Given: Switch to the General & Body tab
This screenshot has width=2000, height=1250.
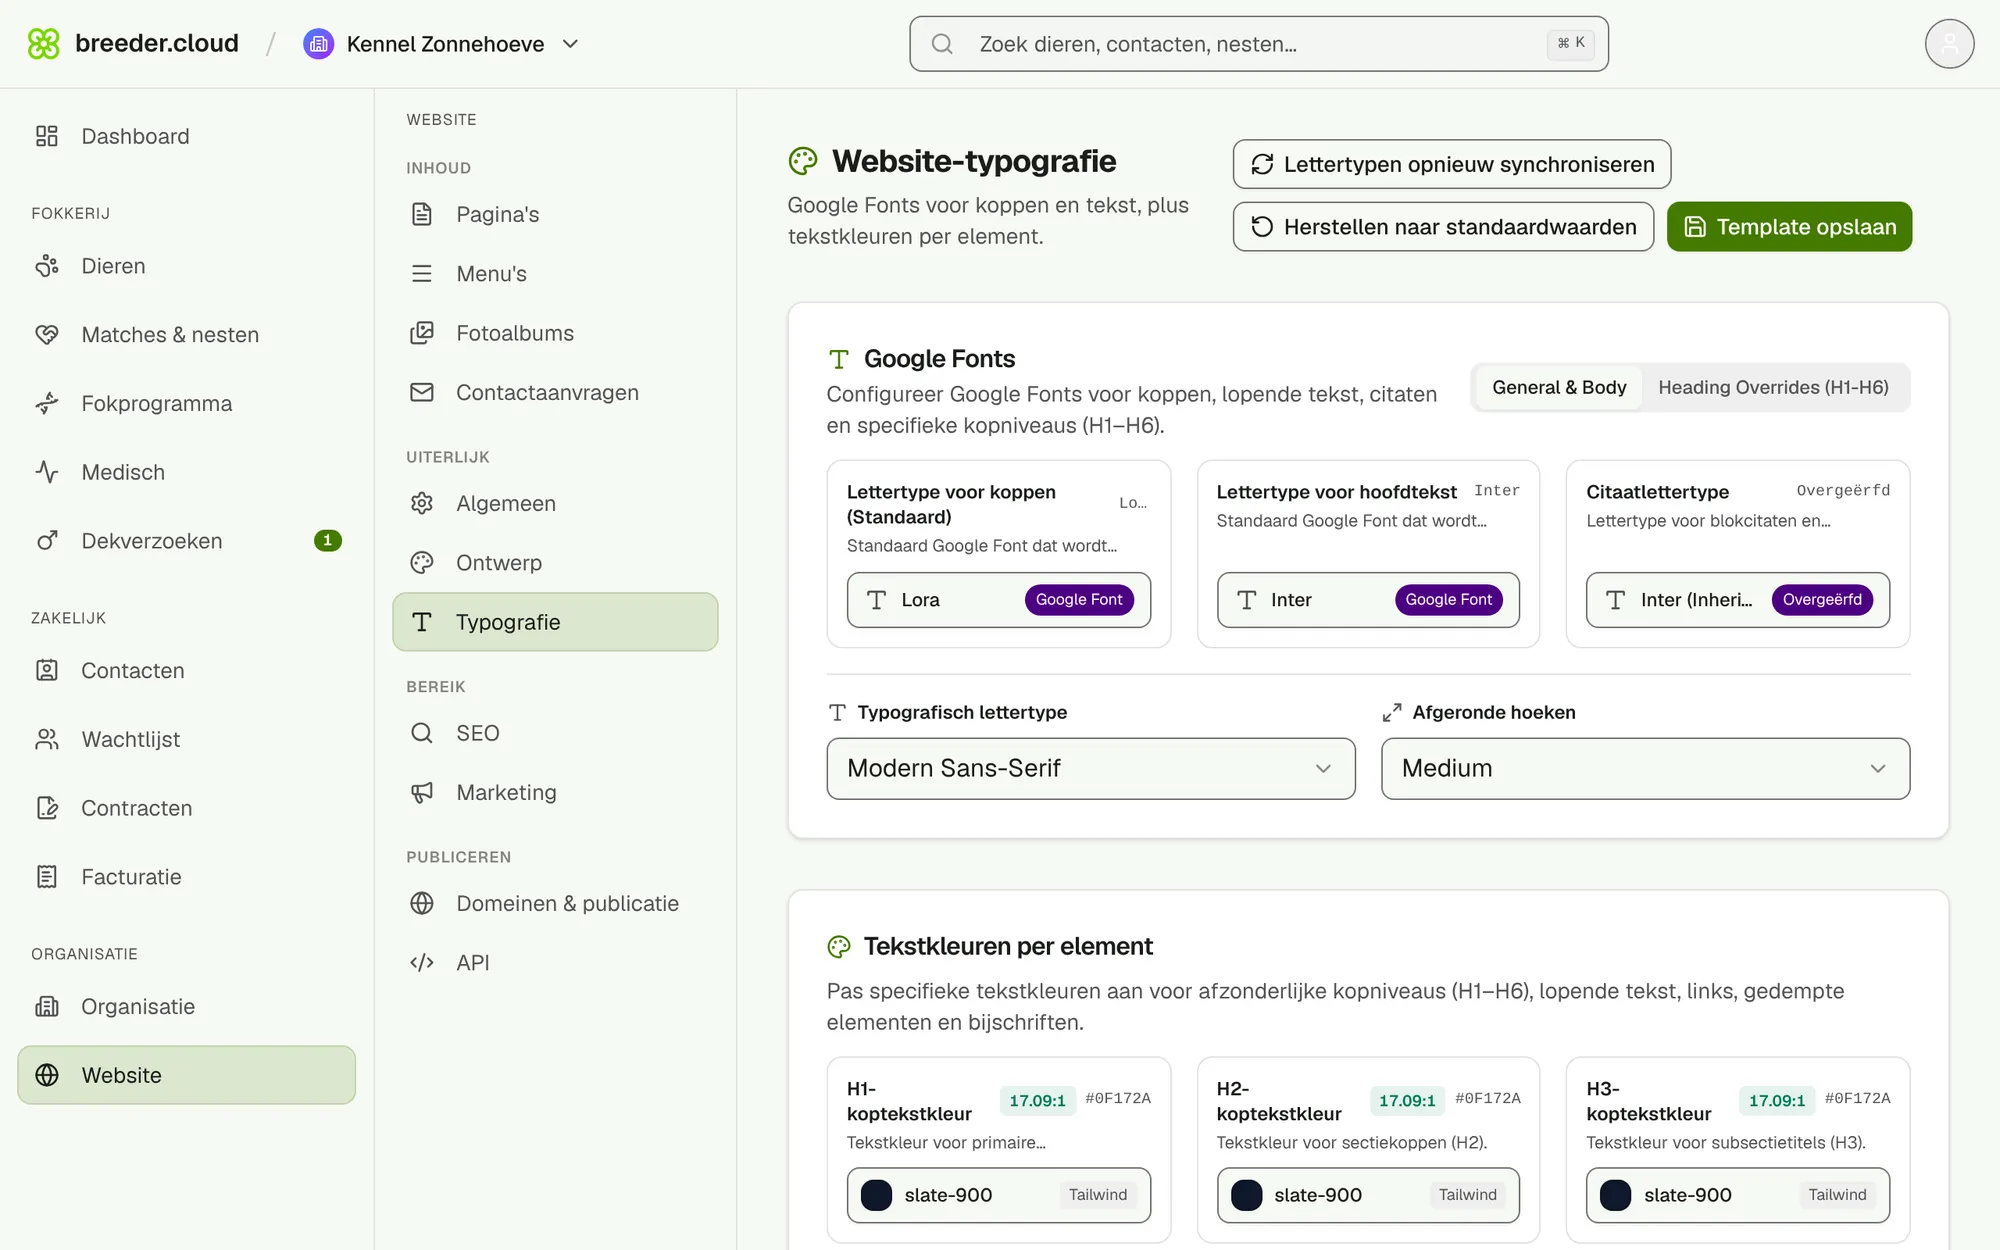Looking at the screenshot, I should point(1559,387).
